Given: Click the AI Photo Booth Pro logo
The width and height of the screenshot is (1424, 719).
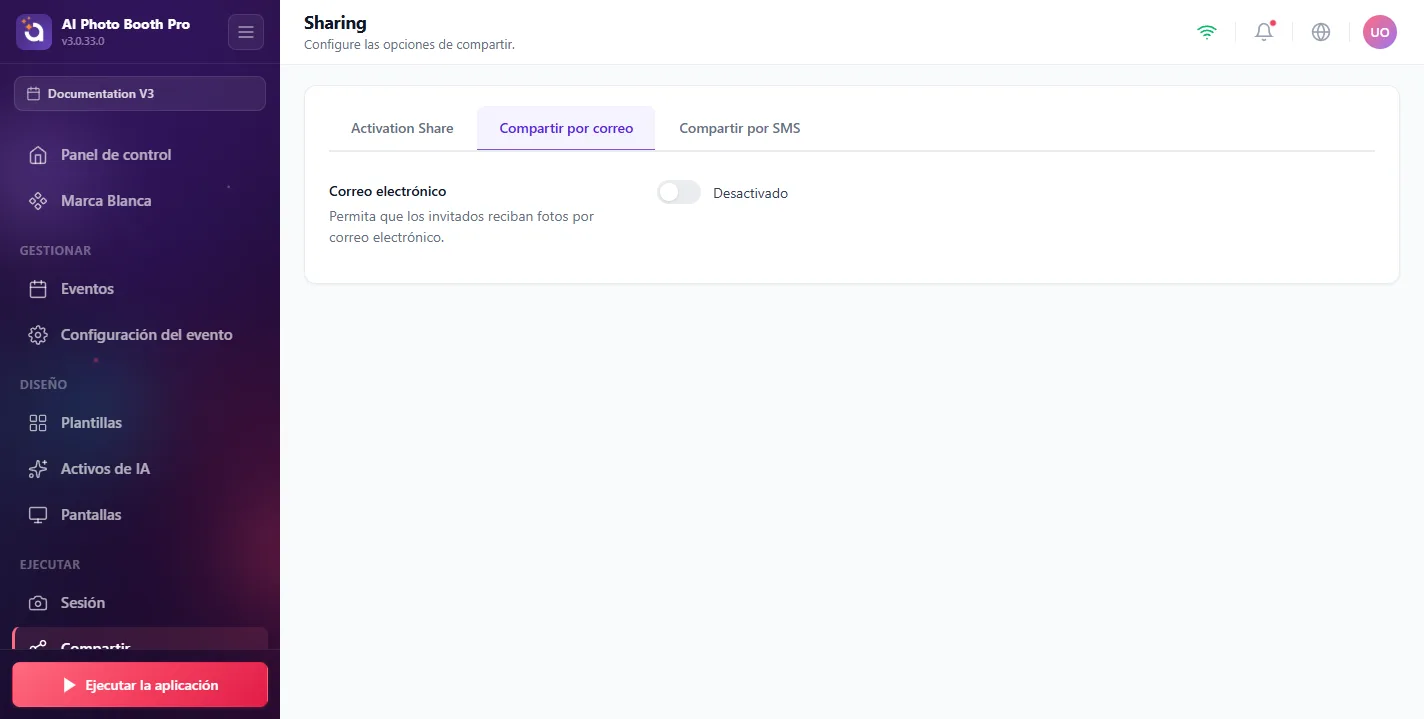Looking at the screenshot, I should pyautogui.click(x=33, y=32).
